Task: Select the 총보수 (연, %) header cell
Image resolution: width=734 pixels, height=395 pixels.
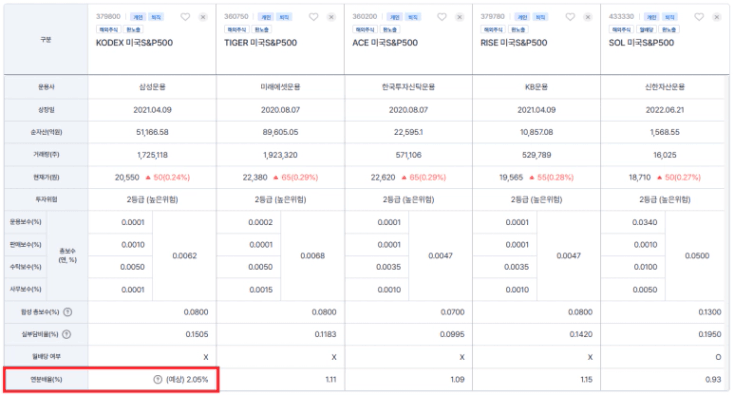Action: [67, 256]
